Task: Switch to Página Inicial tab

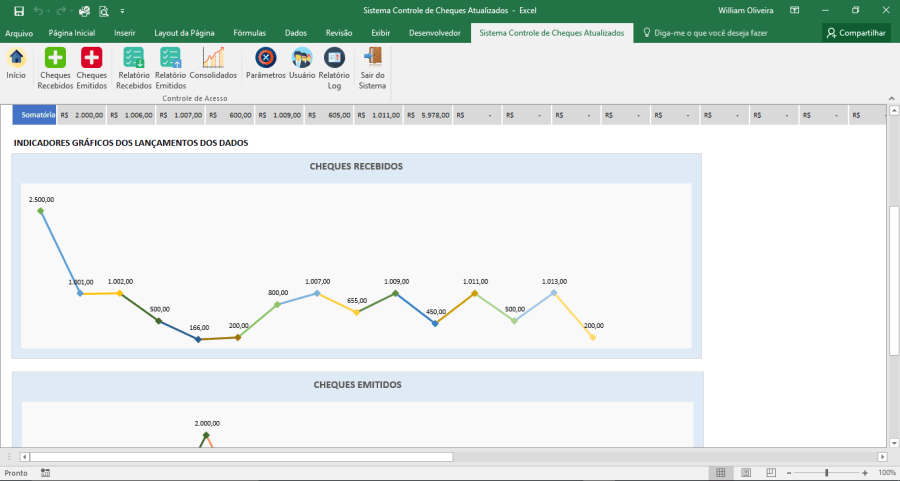Action: click(72, 33)
